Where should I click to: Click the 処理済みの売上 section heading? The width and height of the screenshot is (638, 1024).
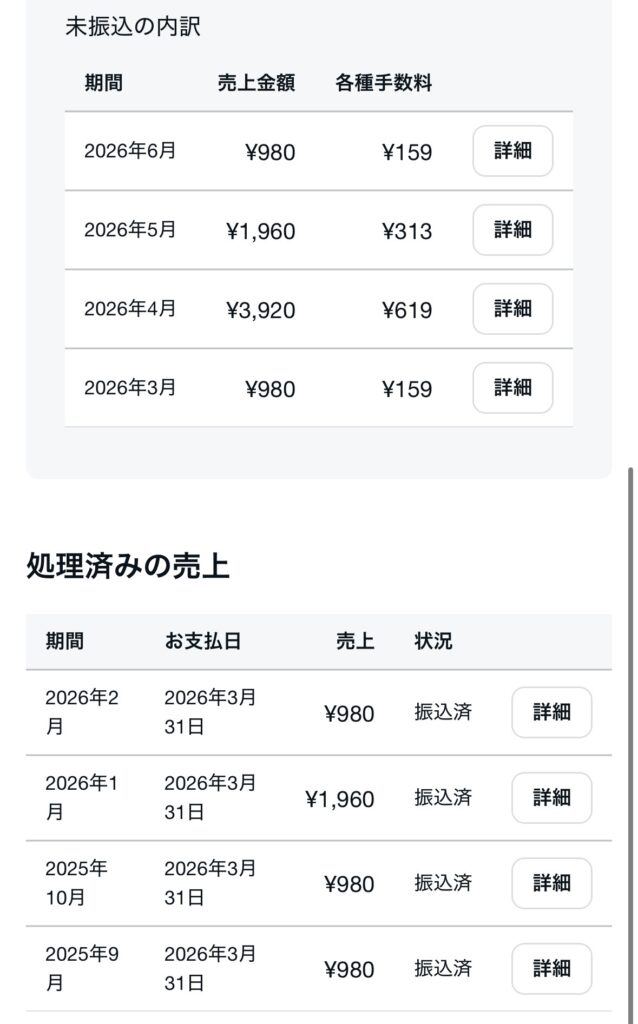pos(128,566)
